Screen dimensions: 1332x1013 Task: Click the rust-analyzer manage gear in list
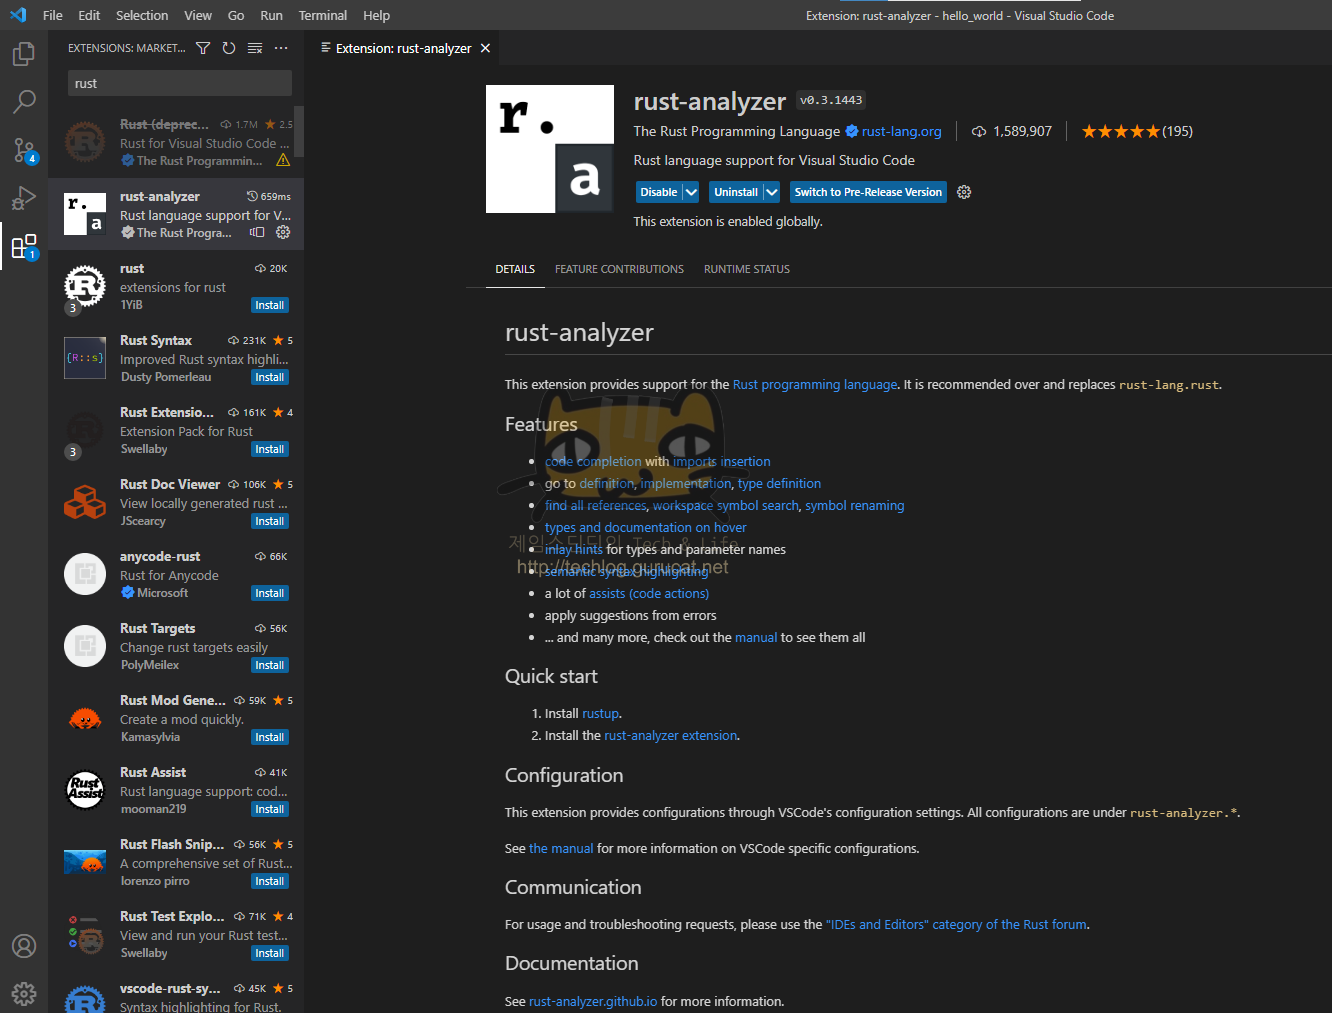[x=283, y=232]
